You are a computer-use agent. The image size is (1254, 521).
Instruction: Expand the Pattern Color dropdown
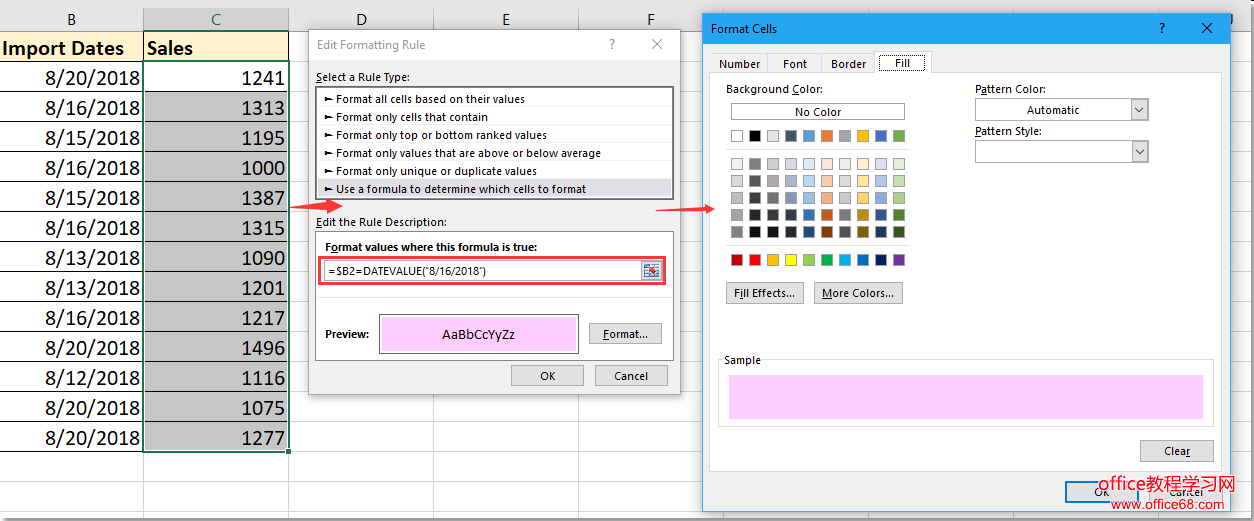pos(1139,110)
